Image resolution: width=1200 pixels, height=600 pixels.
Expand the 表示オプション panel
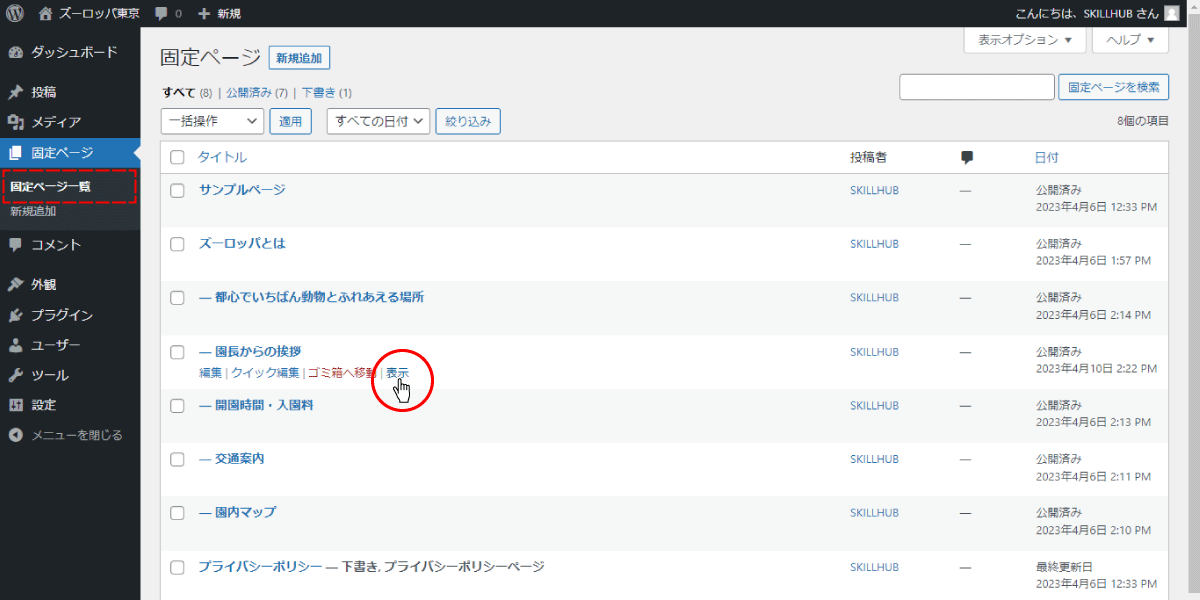(x=1025, y=40)
